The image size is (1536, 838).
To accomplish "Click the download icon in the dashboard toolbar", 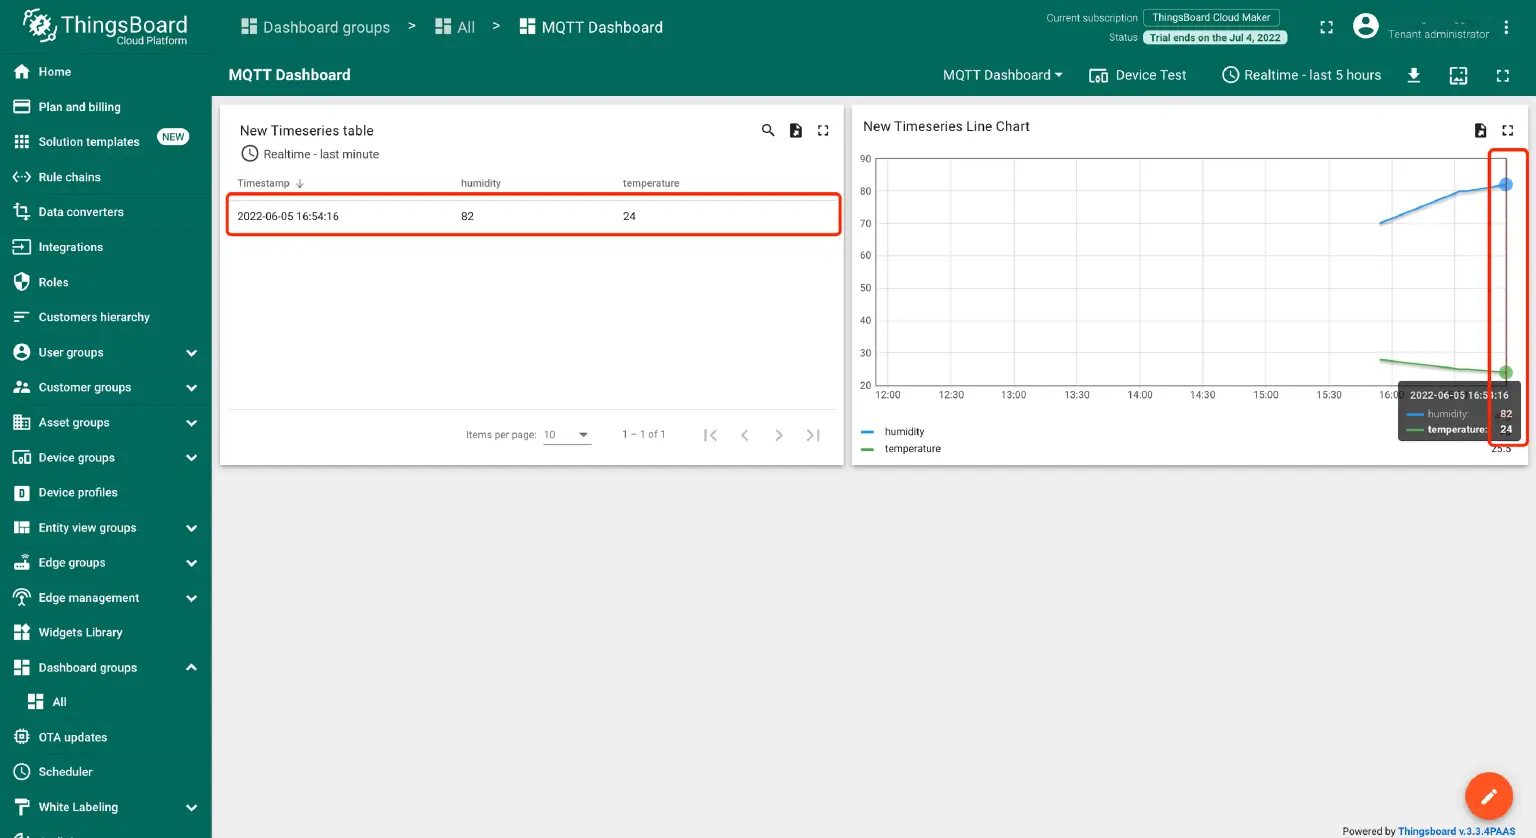I will click(1414, 75).
